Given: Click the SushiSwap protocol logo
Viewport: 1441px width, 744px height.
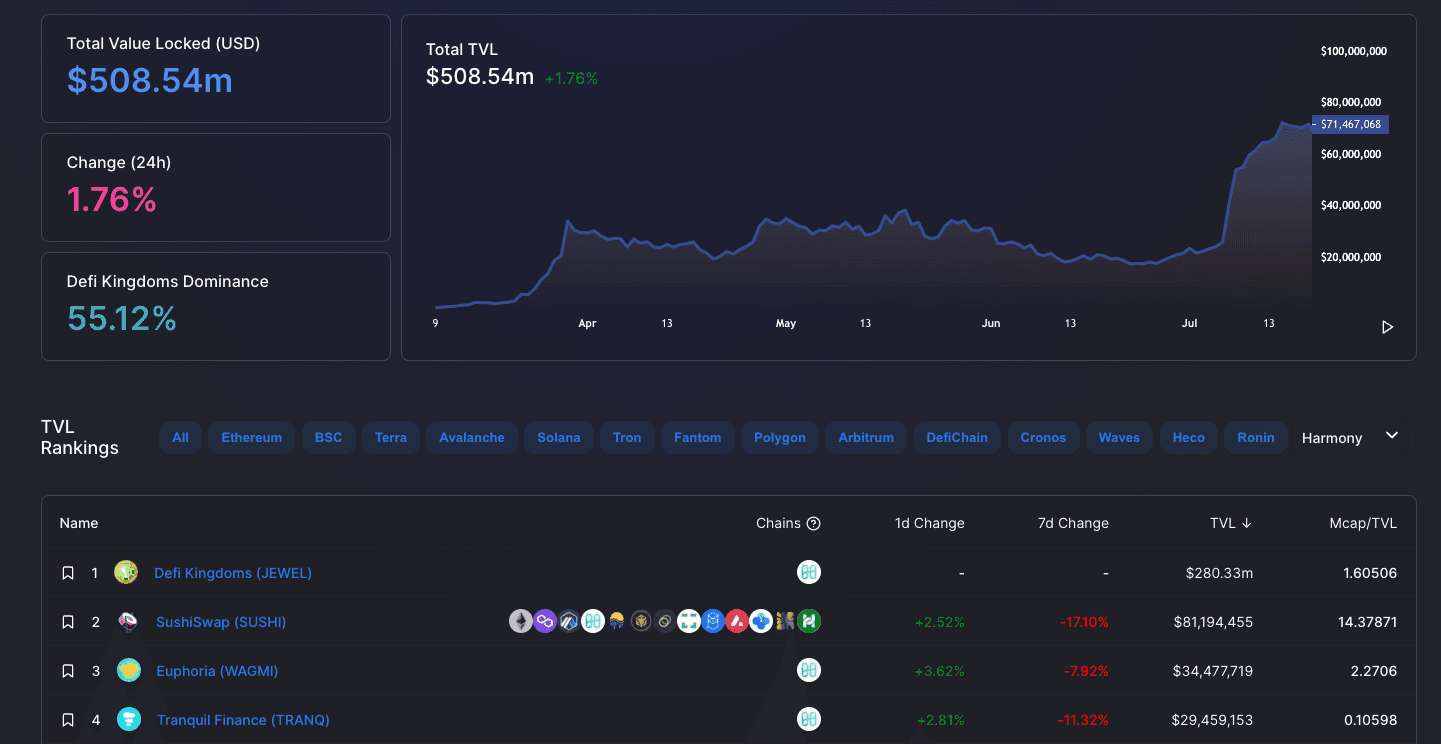Looking at the screenshot, I should pos(128,622).
